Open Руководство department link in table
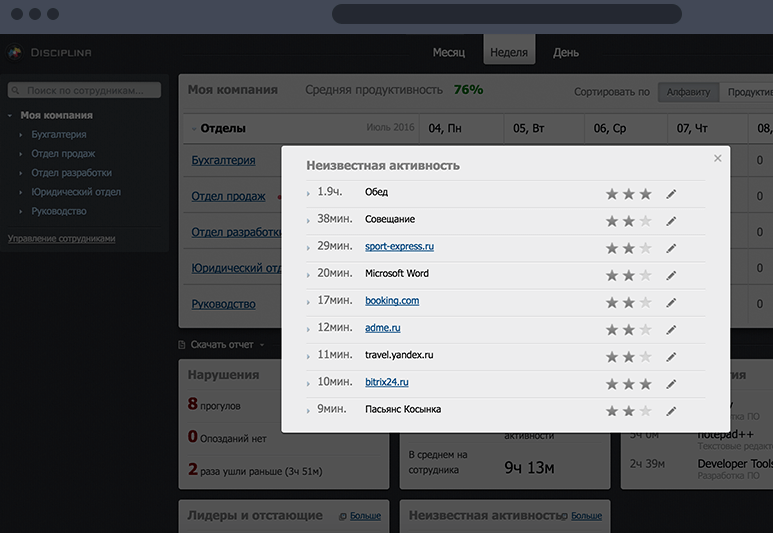 coord(223,304)
